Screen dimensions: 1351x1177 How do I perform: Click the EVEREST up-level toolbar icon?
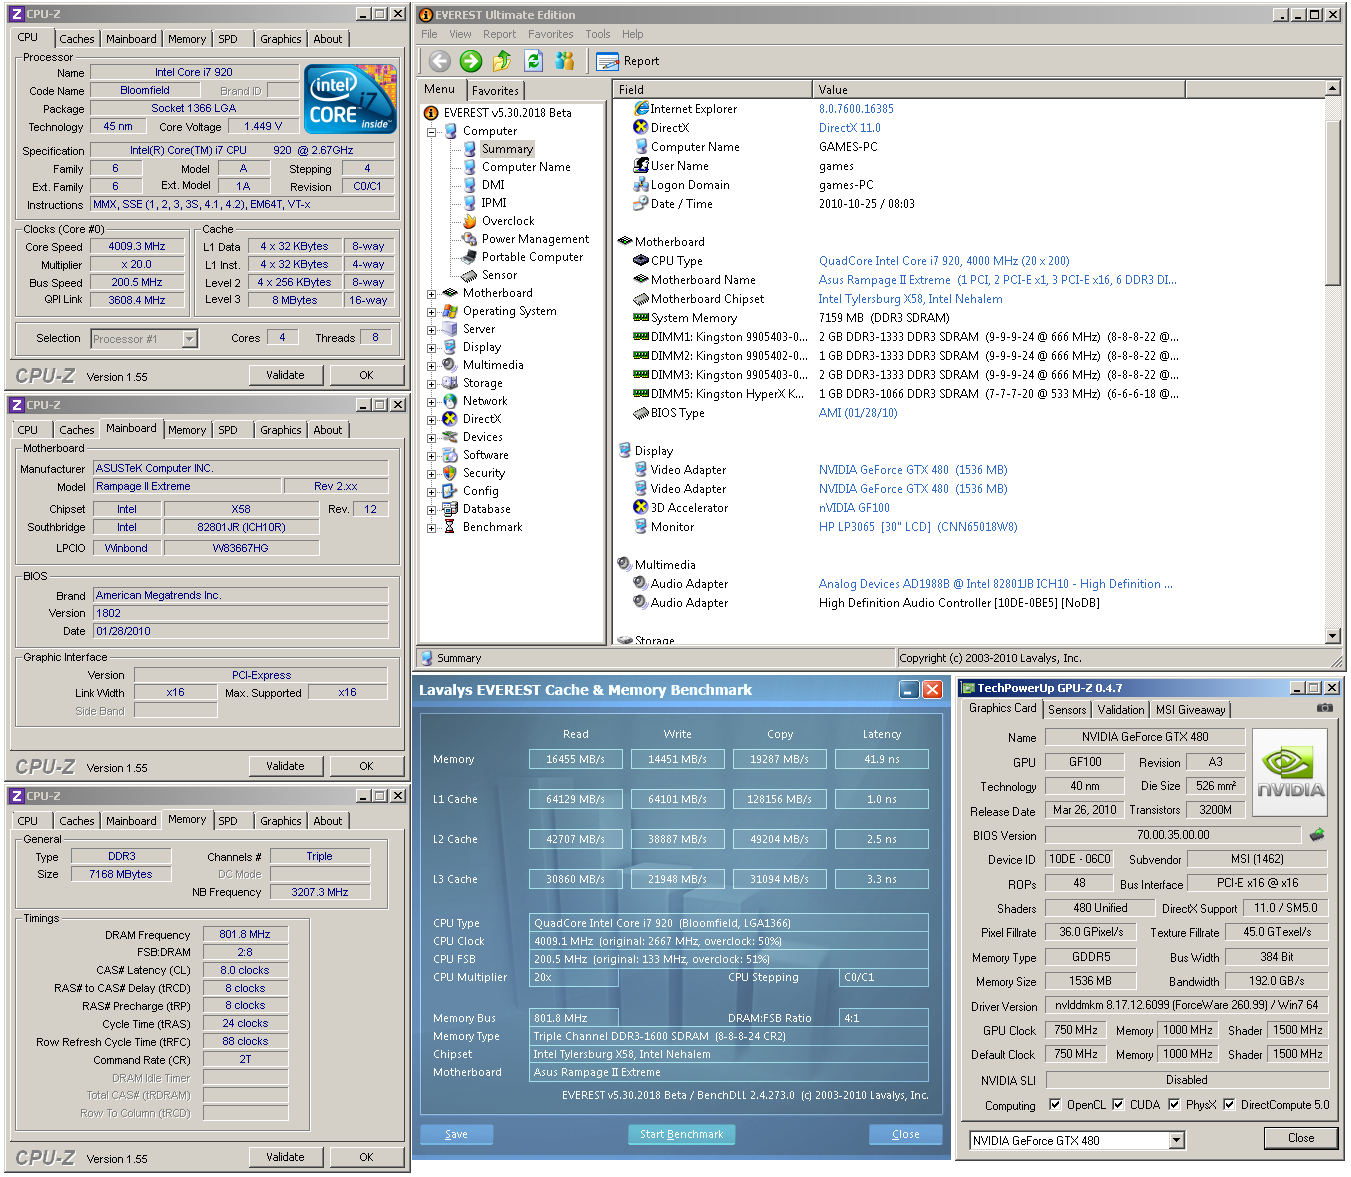point(502,61)
